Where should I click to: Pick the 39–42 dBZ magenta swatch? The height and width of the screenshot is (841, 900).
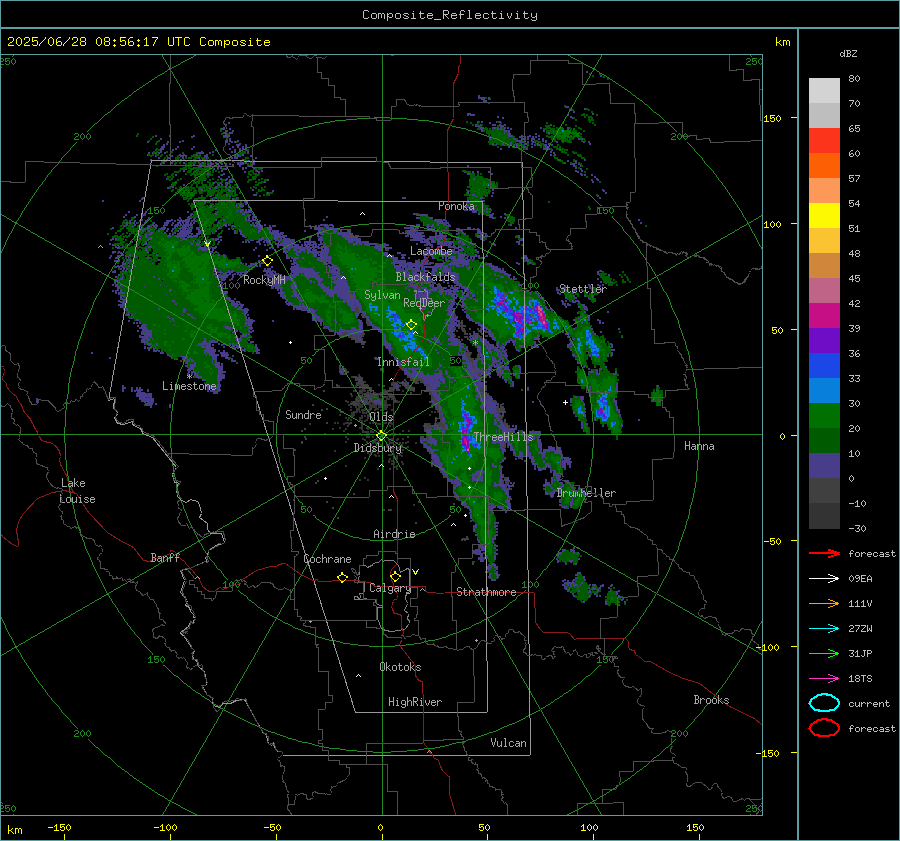click(x=824, y=316)
